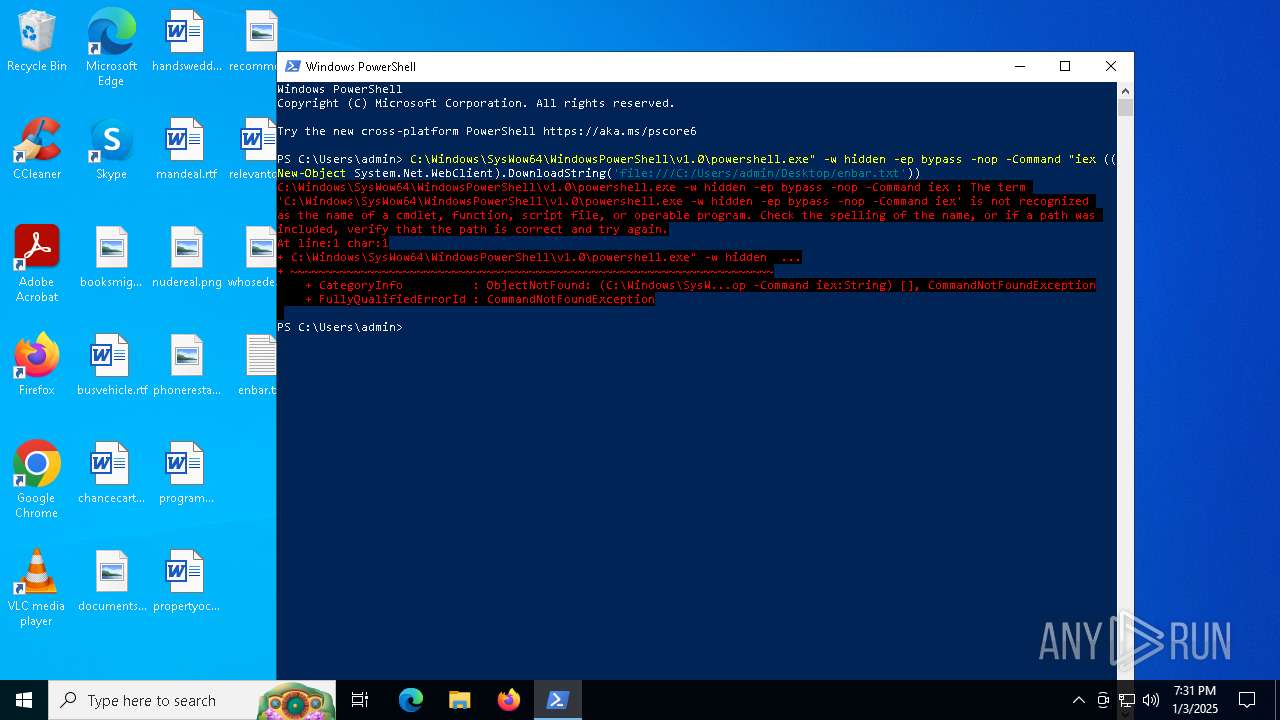1280x720 pixels.
Task: Select the mandeal.rtf document
Action: click(x=186, y=149)
